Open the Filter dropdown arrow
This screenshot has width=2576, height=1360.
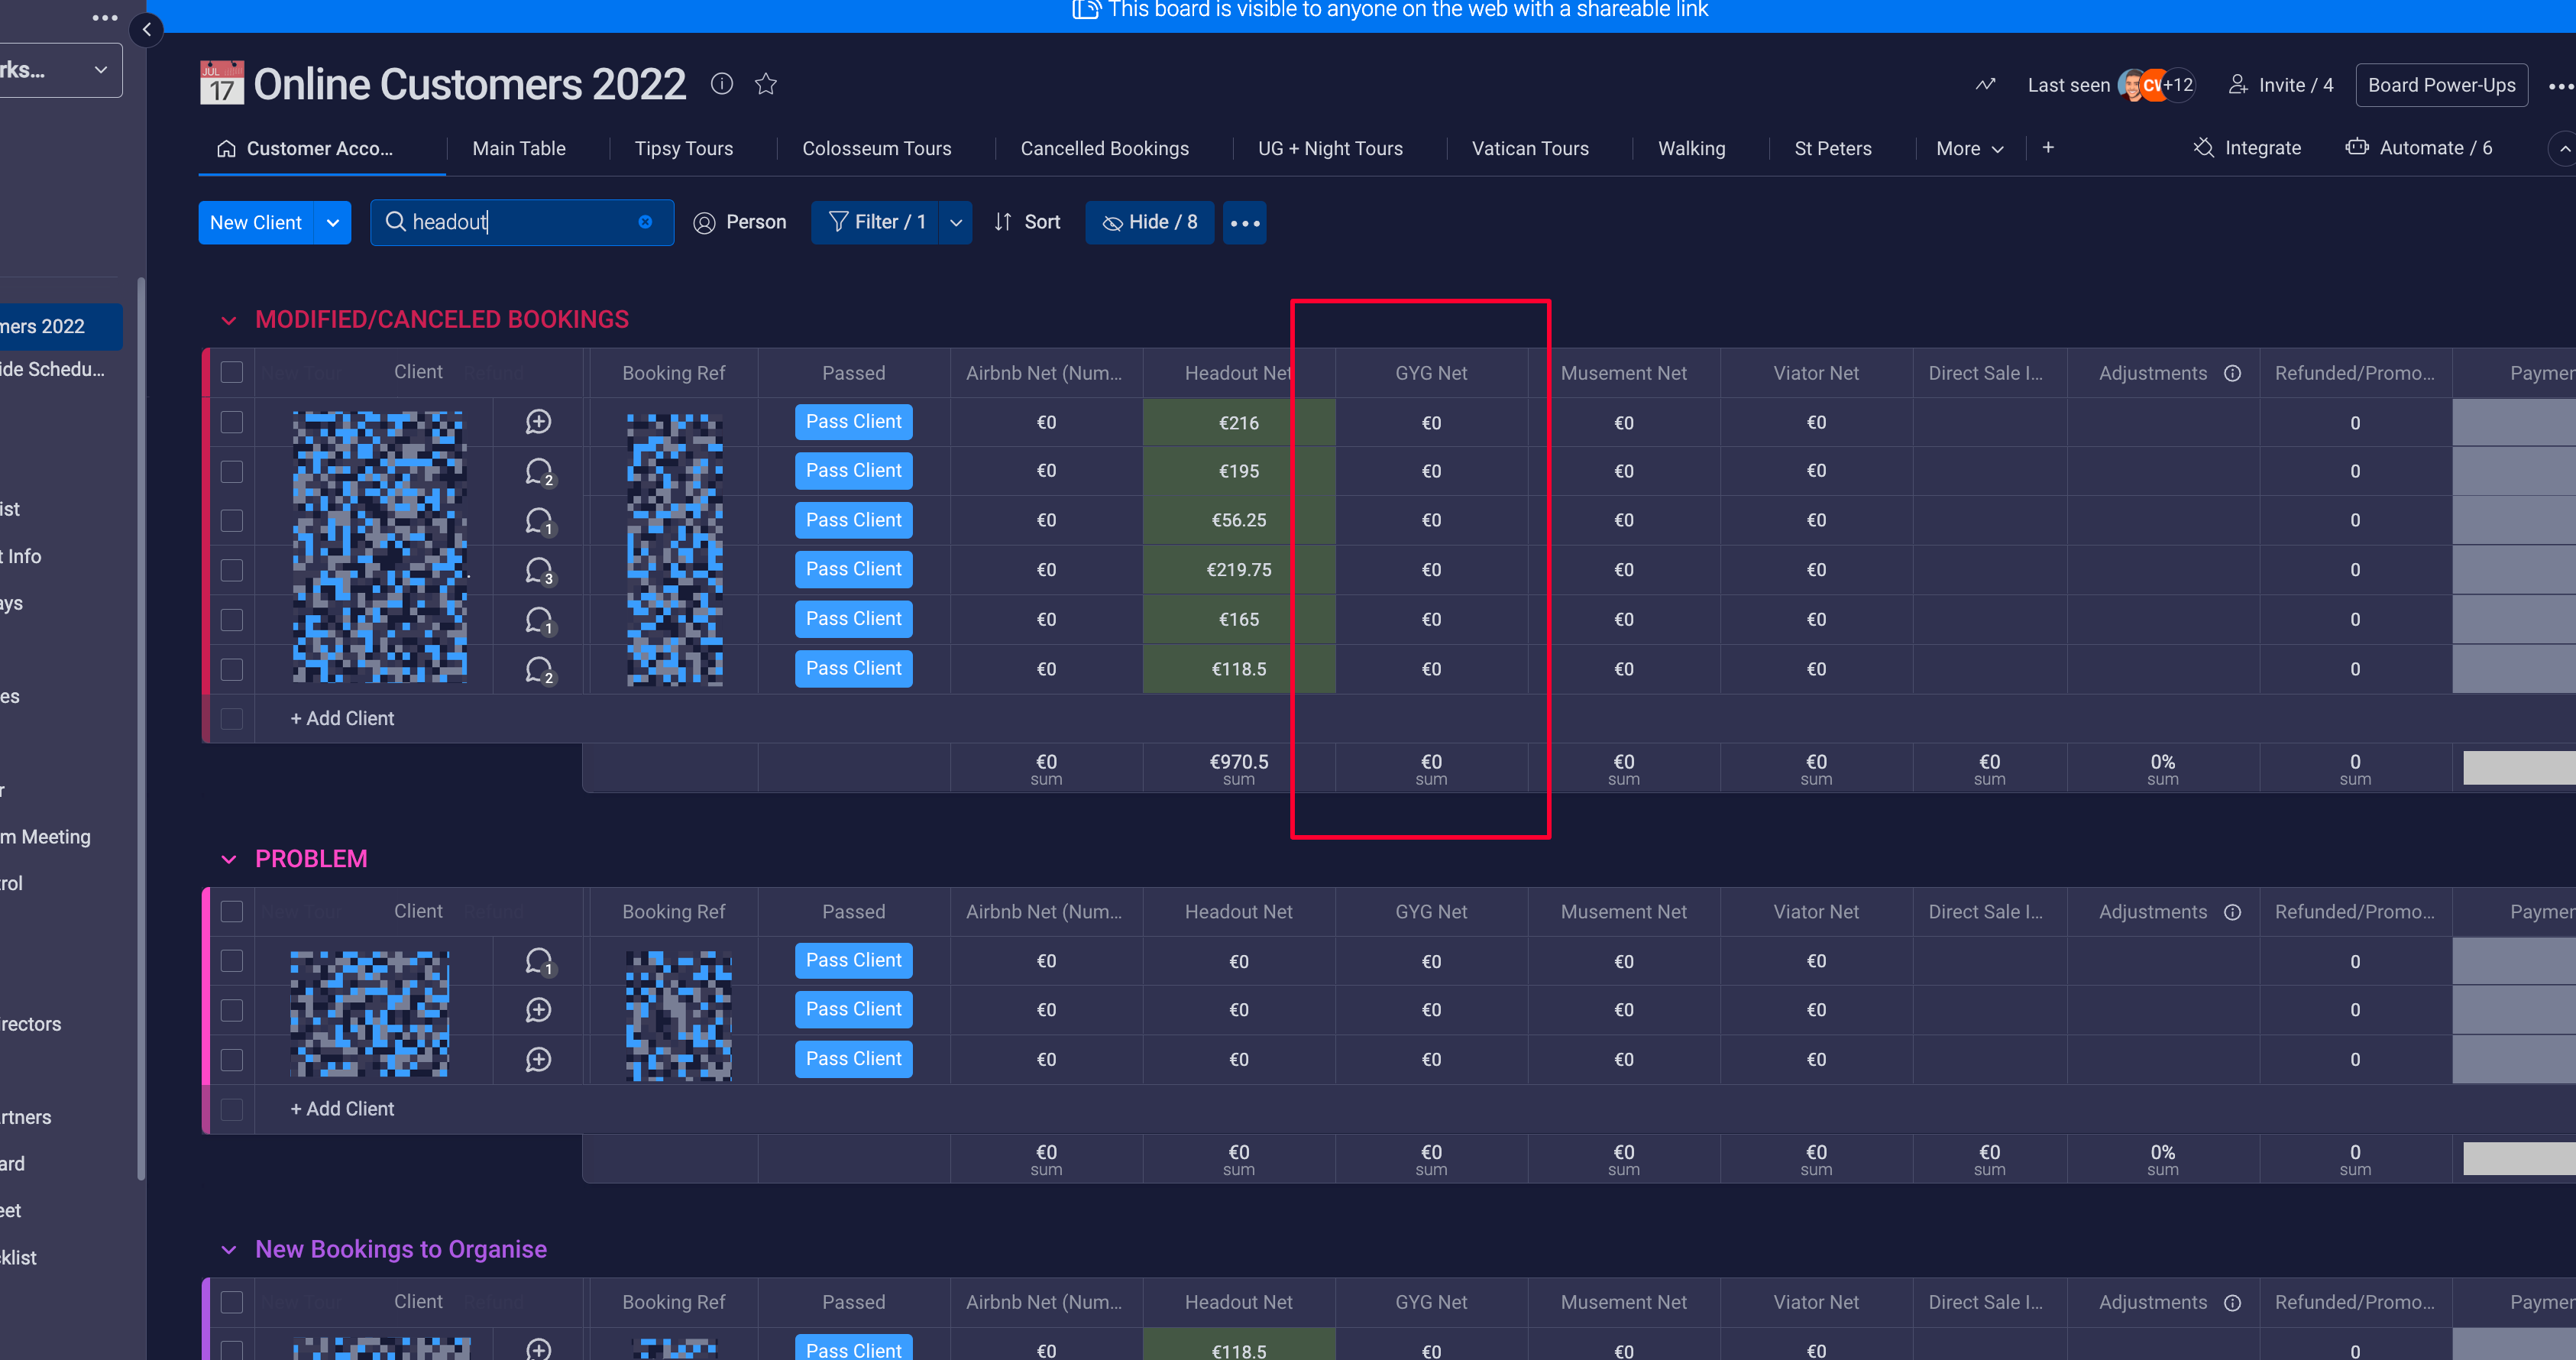[956, 222]
